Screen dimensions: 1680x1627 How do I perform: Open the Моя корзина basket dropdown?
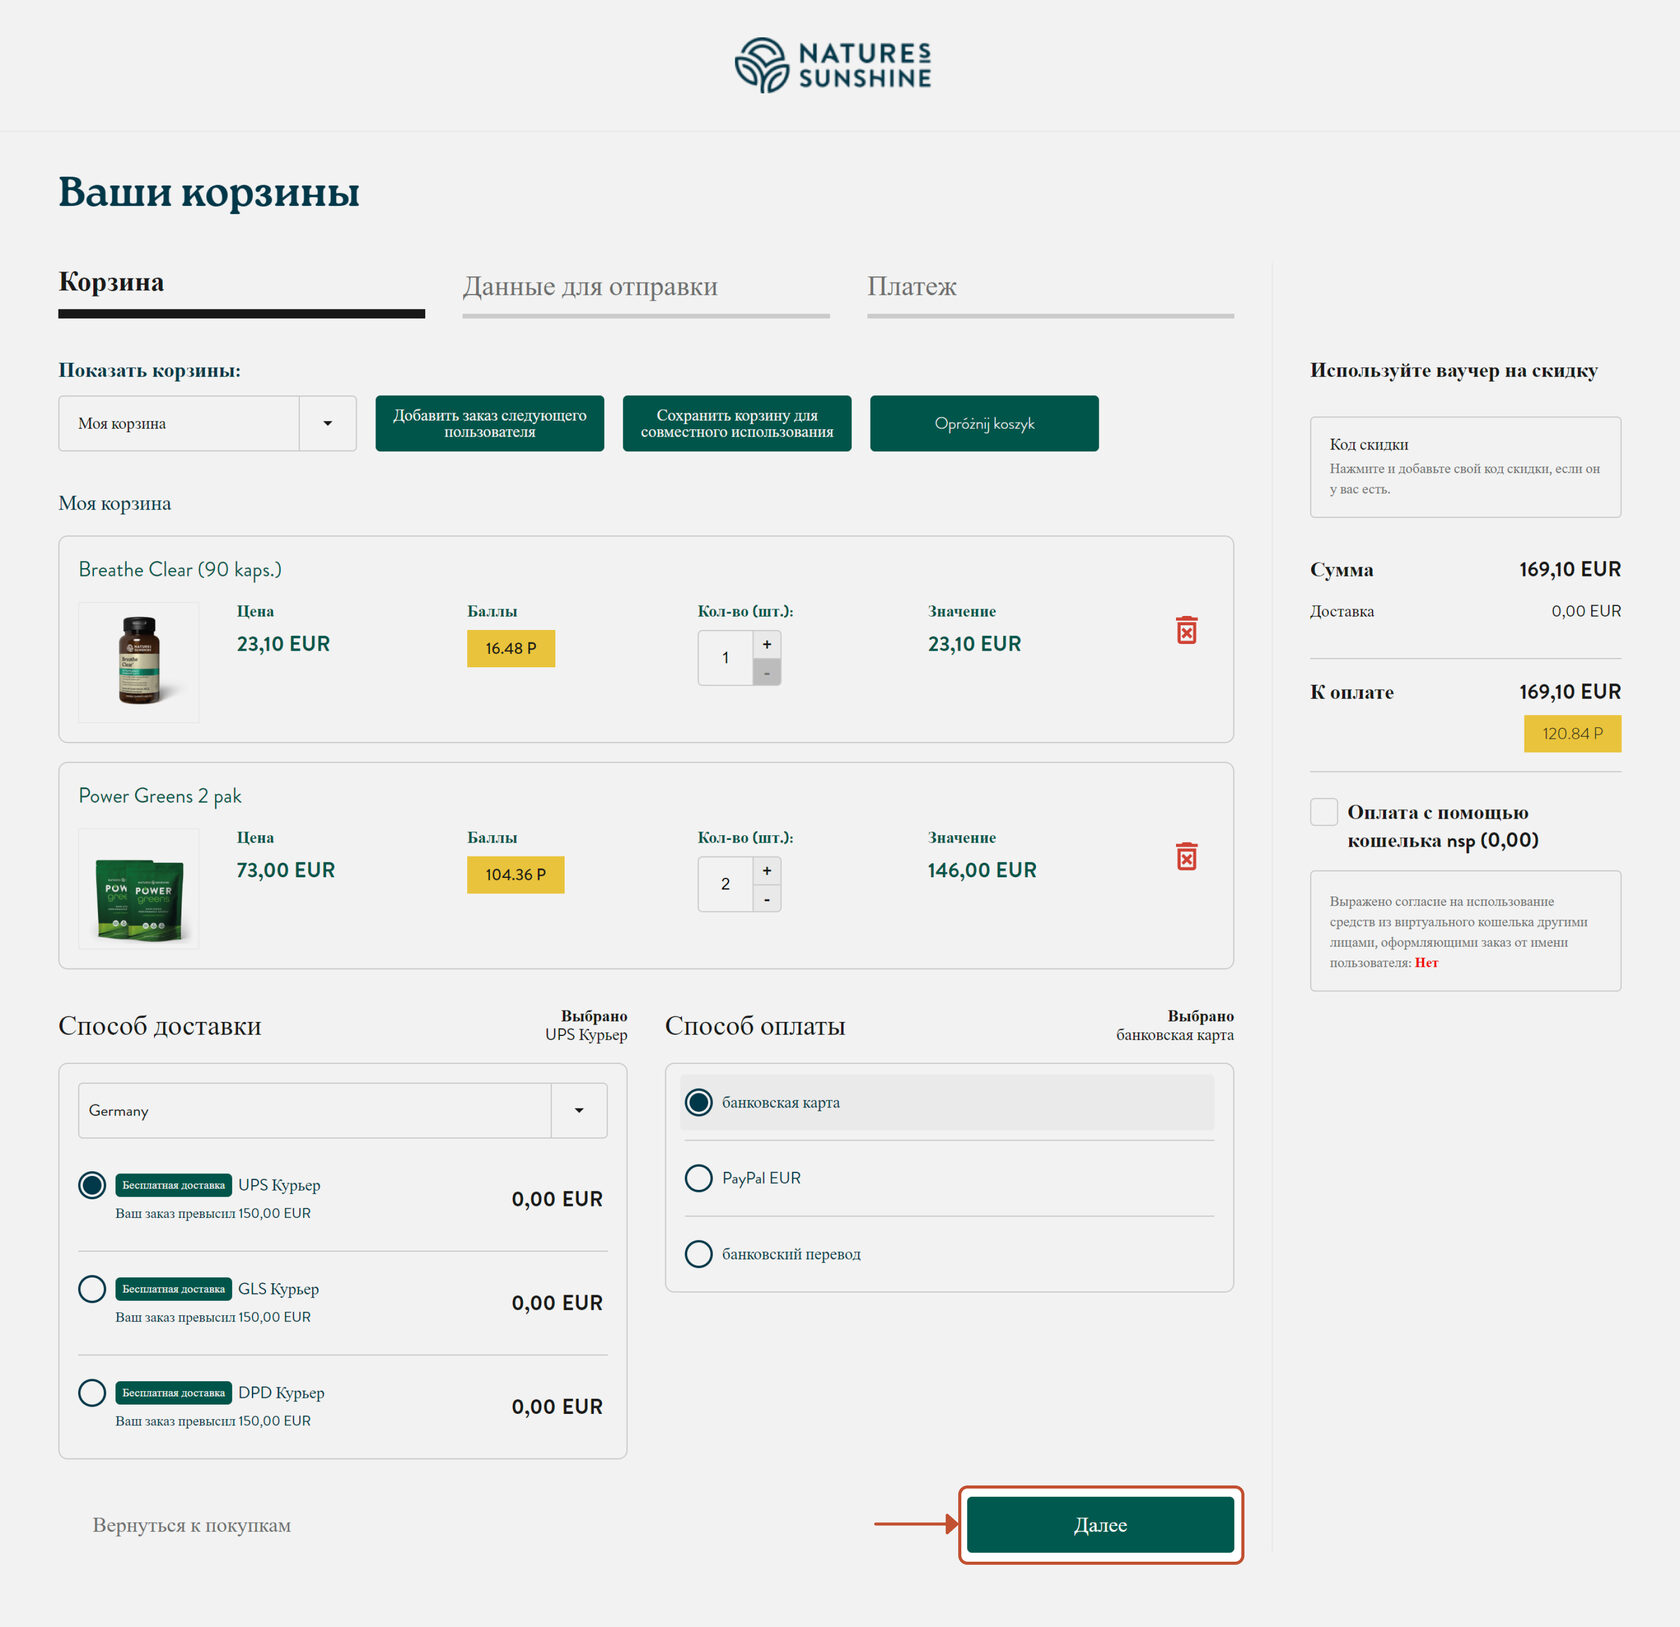[207, 423]
